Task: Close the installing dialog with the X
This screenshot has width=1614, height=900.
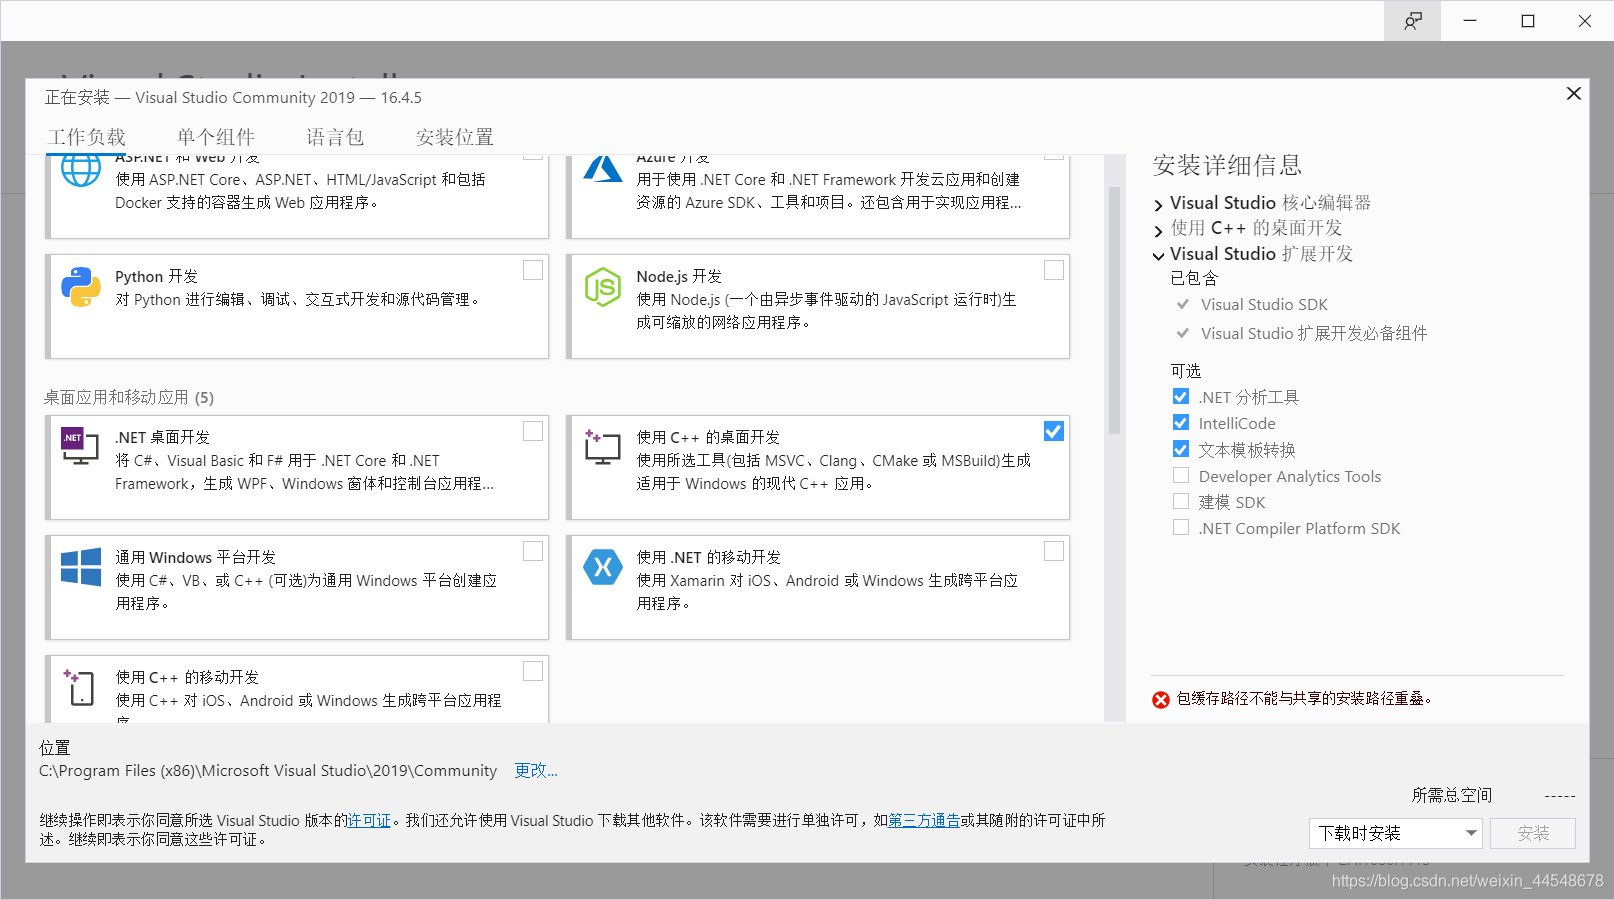Action: pos(1574,93)
